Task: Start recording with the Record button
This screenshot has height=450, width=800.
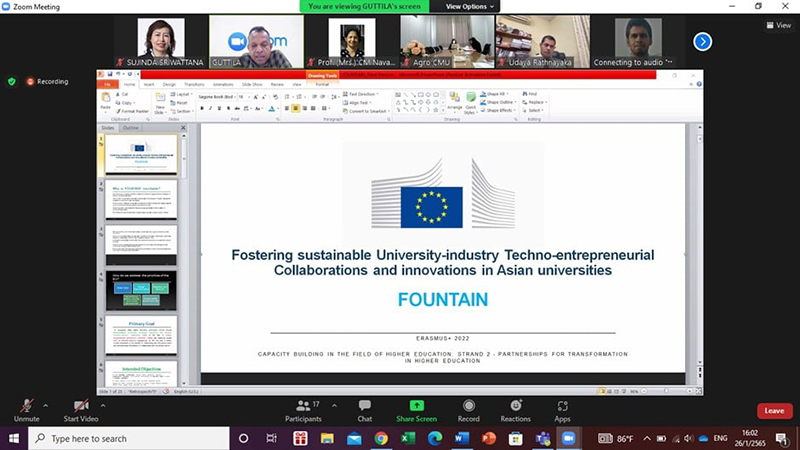Action: click(x=468, y=411)
